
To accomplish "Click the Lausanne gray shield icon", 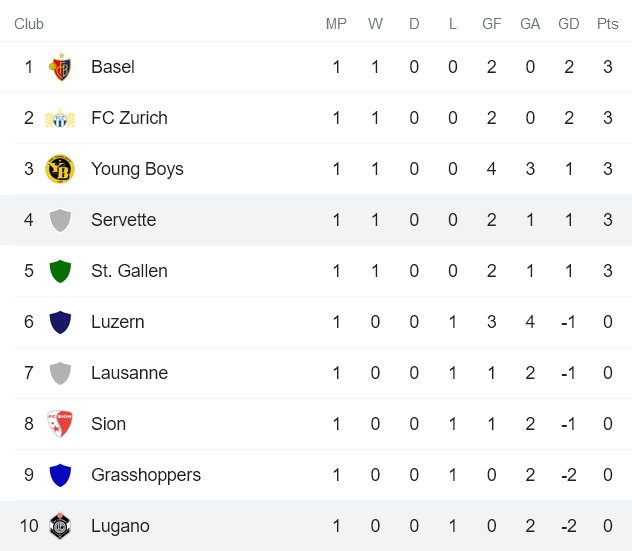I will click(60, 373).
